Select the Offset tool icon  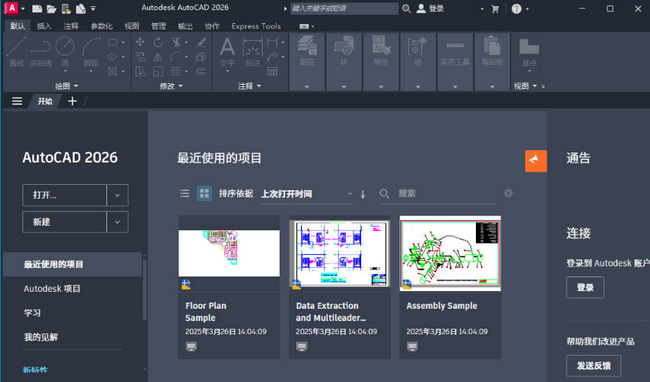[201, 71]
